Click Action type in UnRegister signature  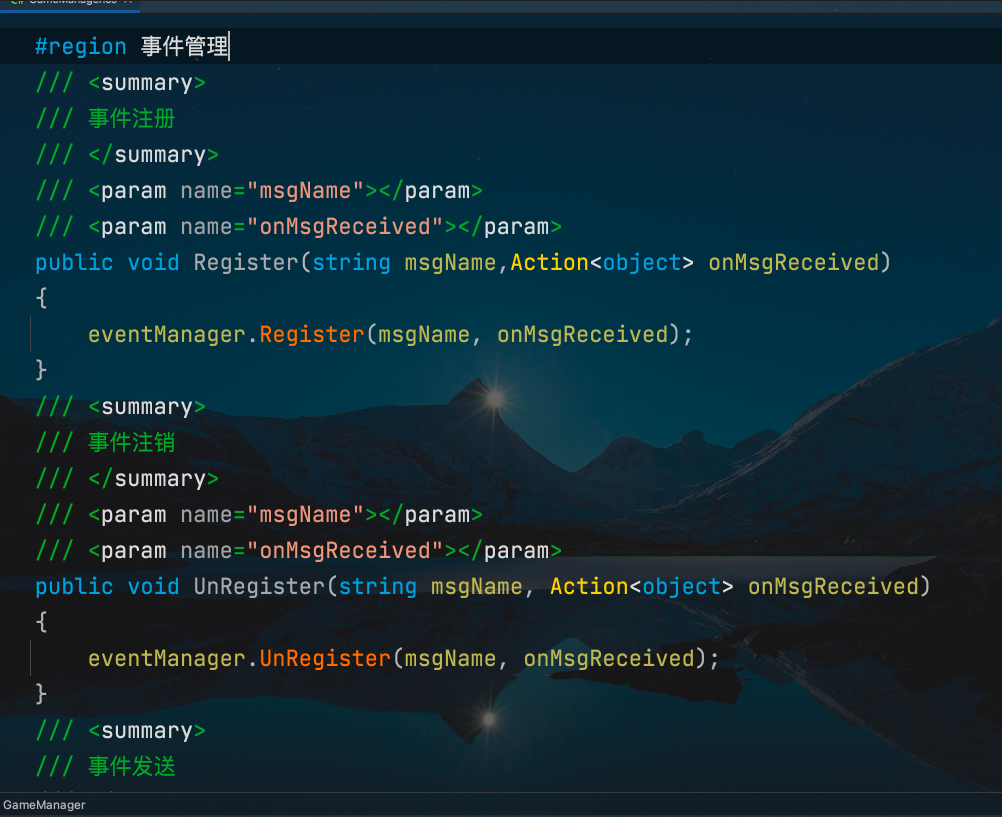[589, 587]
